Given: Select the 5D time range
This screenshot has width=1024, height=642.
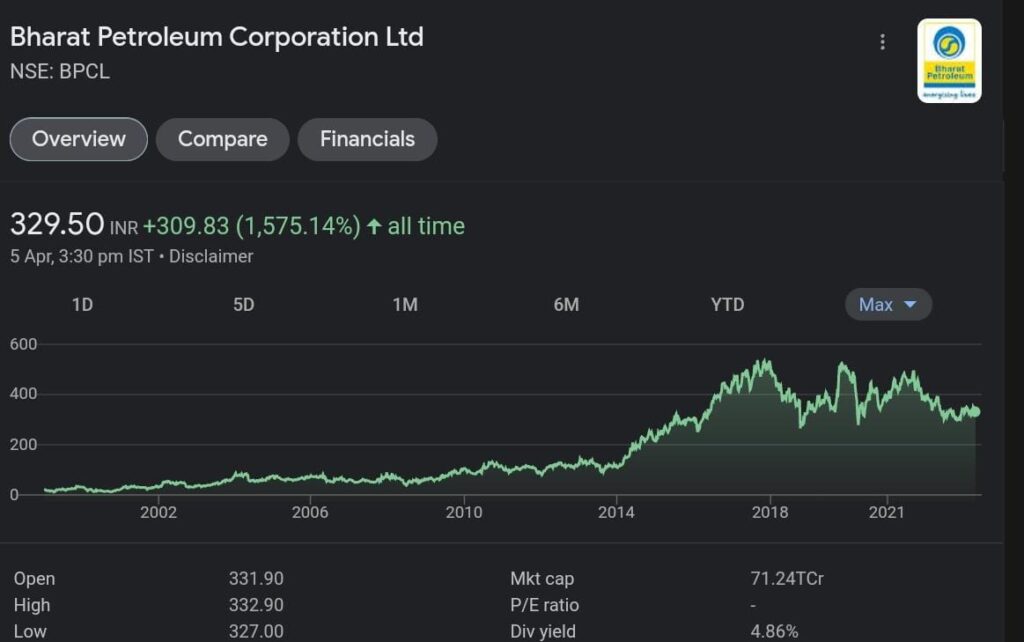Looking at the screenshot, I should click(244, 304).
